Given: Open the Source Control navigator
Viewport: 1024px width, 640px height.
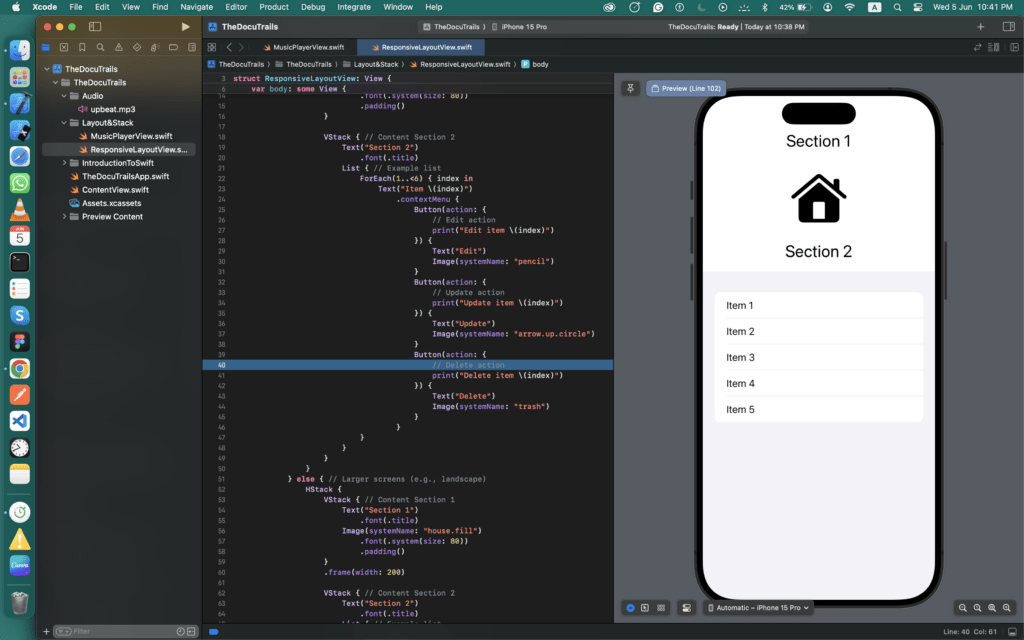Looking at the screenshot, I should tap(64, 47).
